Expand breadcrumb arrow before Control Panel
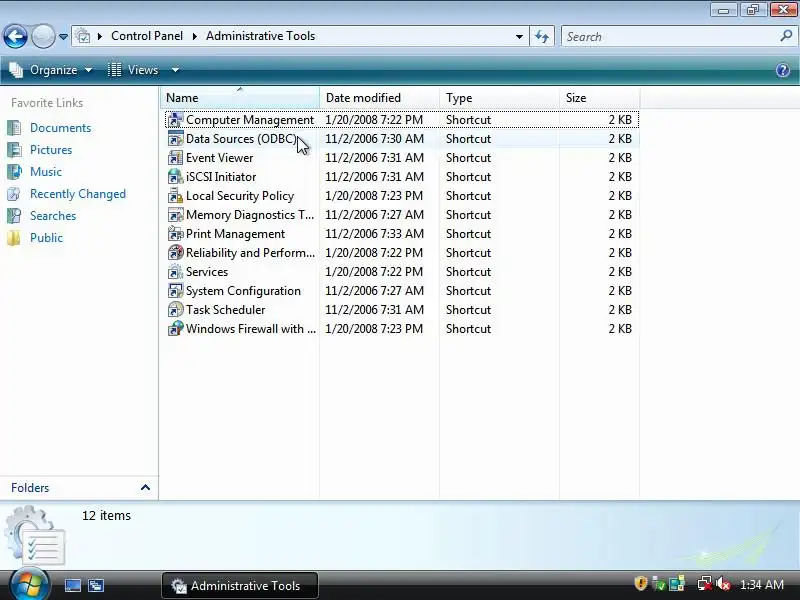 click(100, 36)
